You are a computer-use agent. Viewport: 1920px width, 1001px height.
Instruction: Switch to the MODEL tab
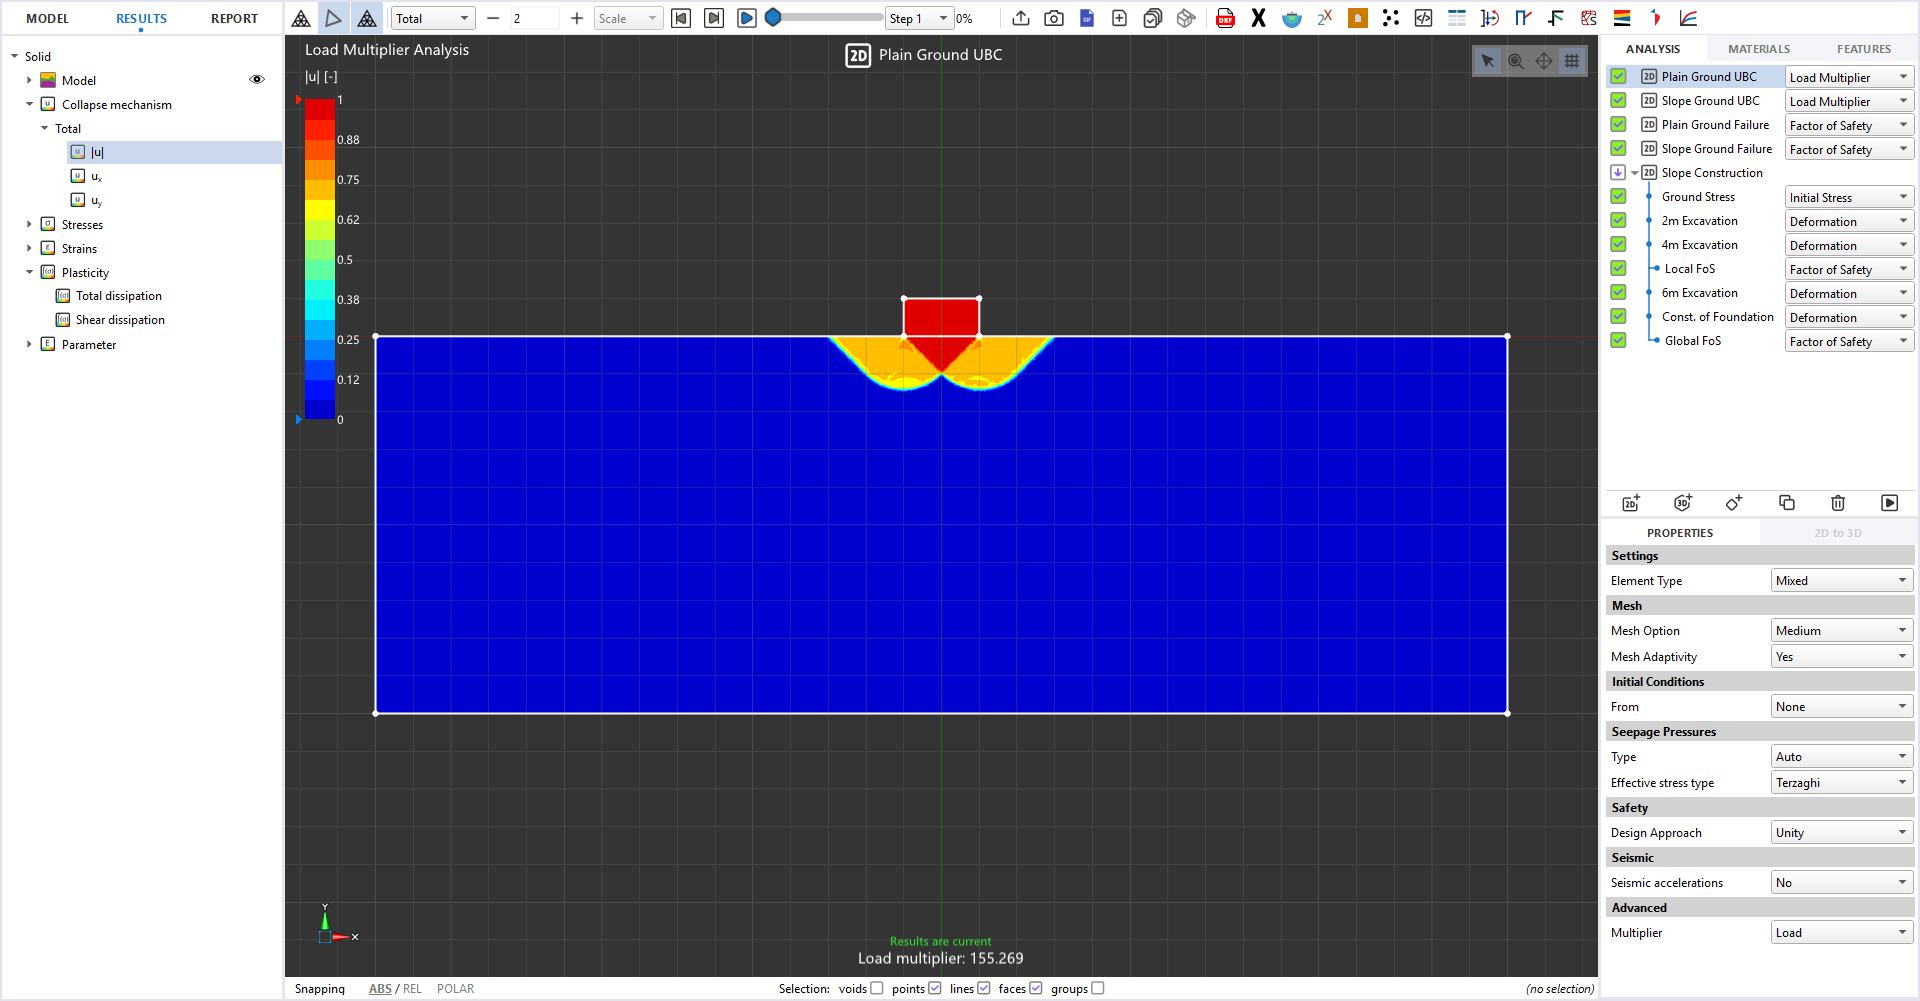[48, 18]
